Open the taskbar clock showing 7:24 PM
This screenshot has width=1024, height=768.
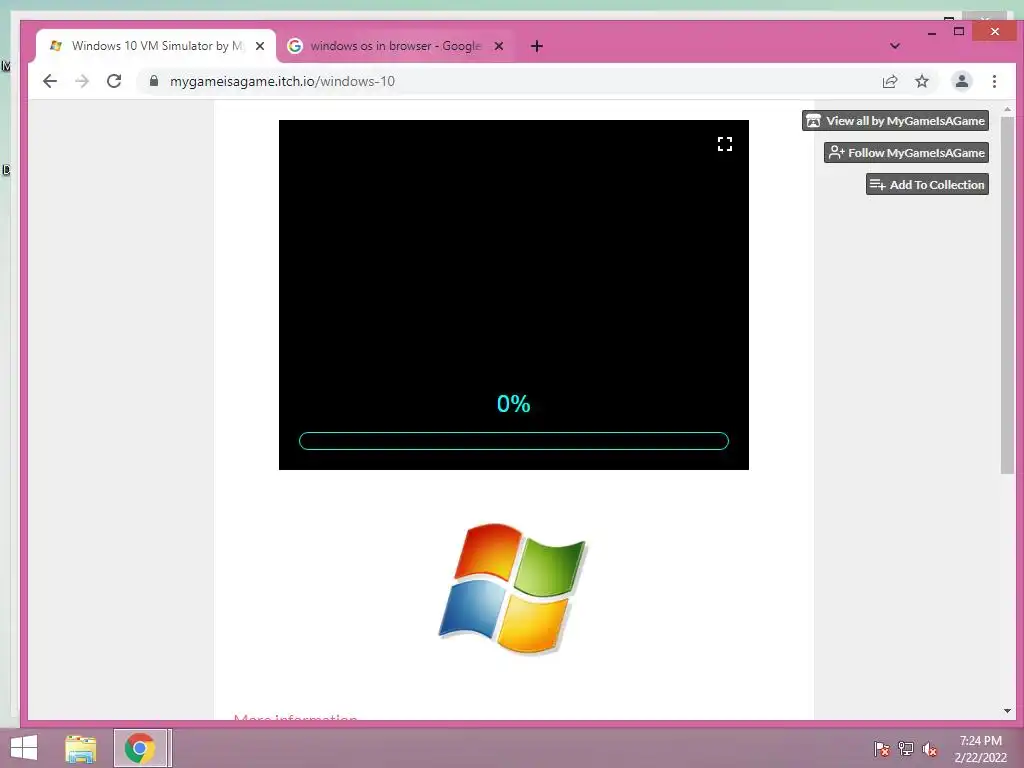980,748
